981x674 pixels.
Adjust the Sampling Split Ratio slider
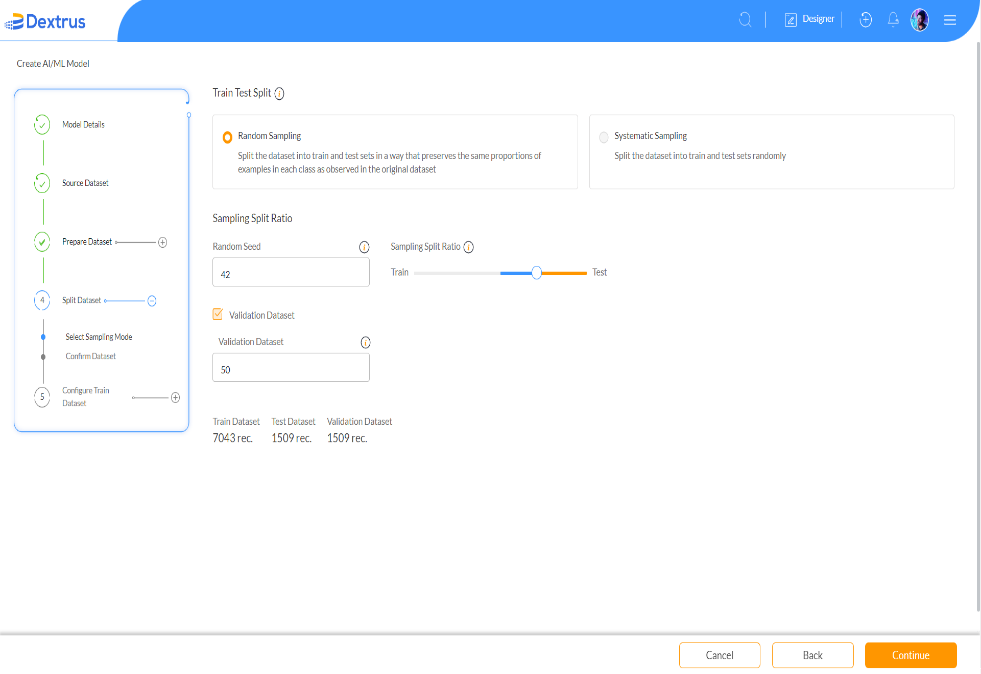pos(536,271)
